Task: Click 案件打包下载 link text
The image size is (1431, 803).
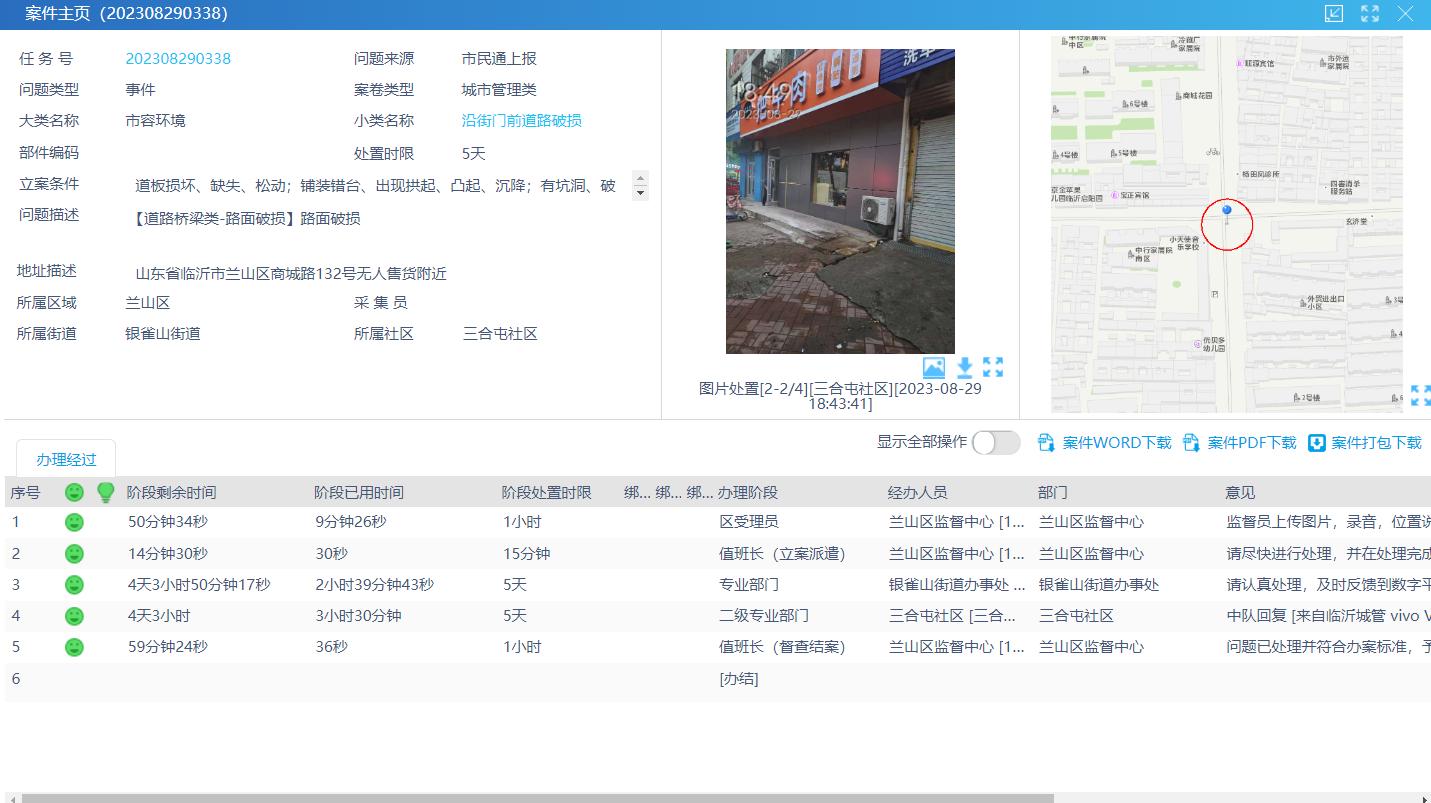Action: 1376,442
